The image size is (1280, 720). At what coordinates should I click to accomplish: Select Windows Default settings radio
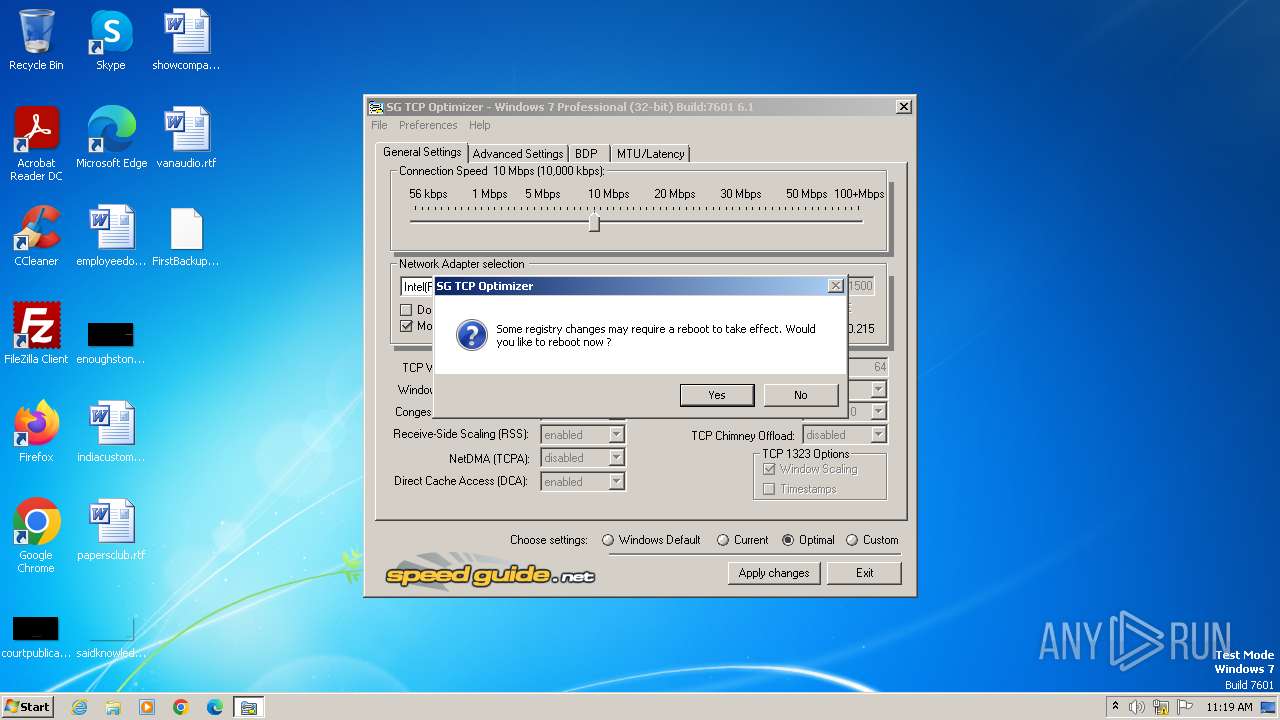click(652, 540)
